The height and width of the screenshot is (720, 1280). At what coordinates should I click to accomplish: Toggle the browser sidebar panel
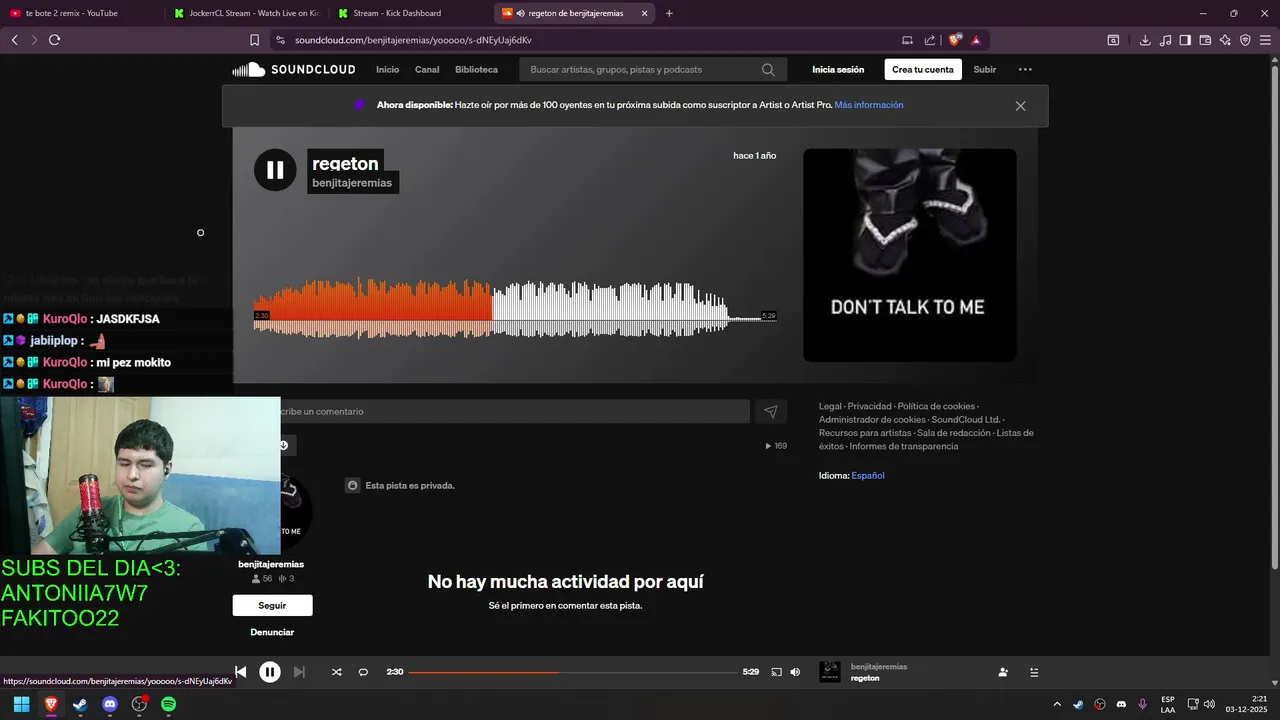tap(1185, 40)
